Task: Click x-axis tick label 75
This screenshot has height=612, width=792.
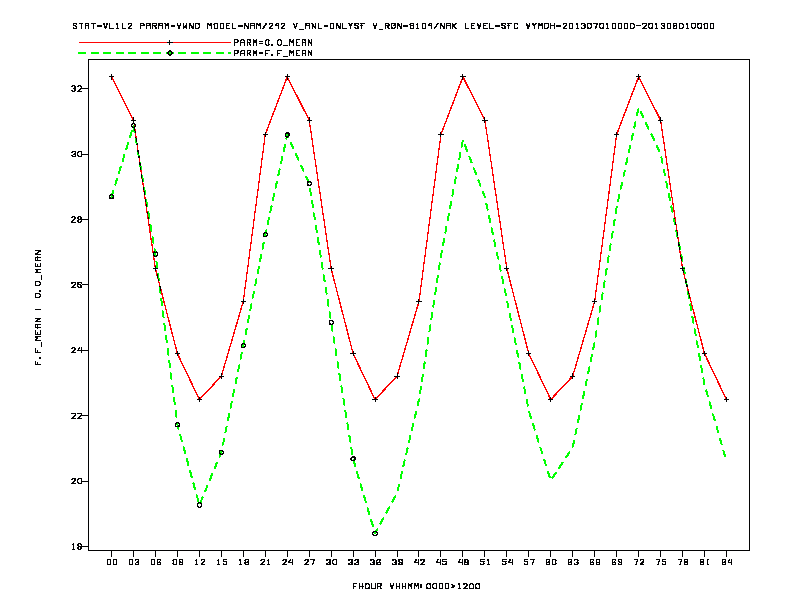Action: tap(661, 562)
